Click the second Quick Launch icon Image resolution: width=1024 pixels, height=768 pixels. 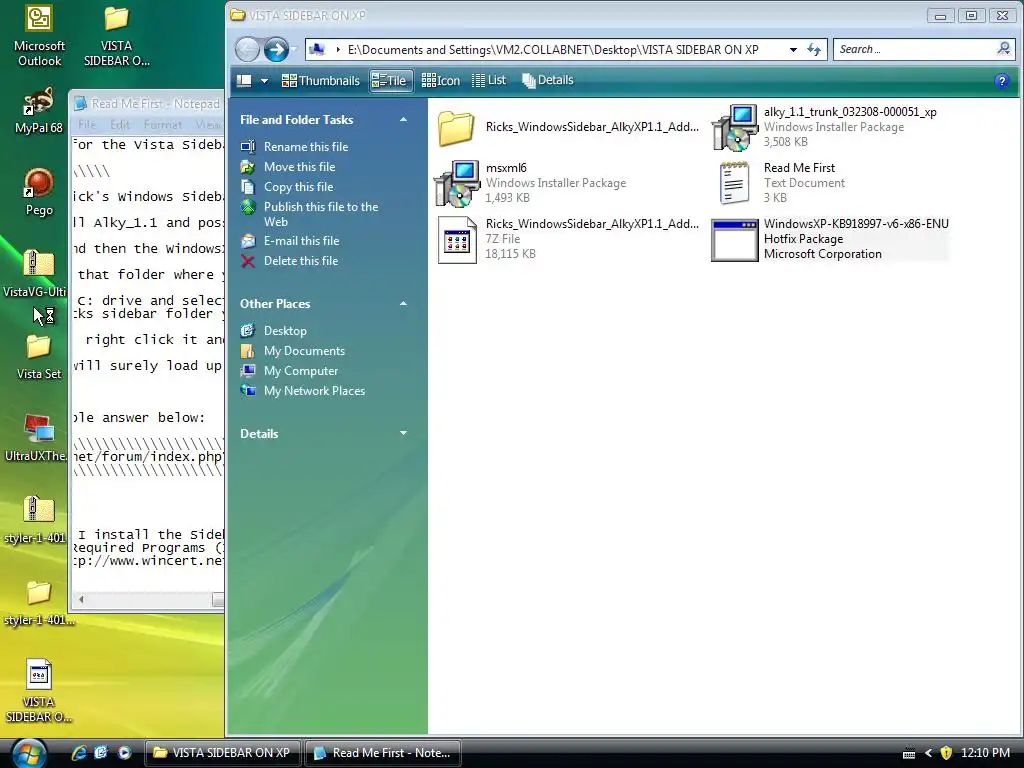click(101, 752)
